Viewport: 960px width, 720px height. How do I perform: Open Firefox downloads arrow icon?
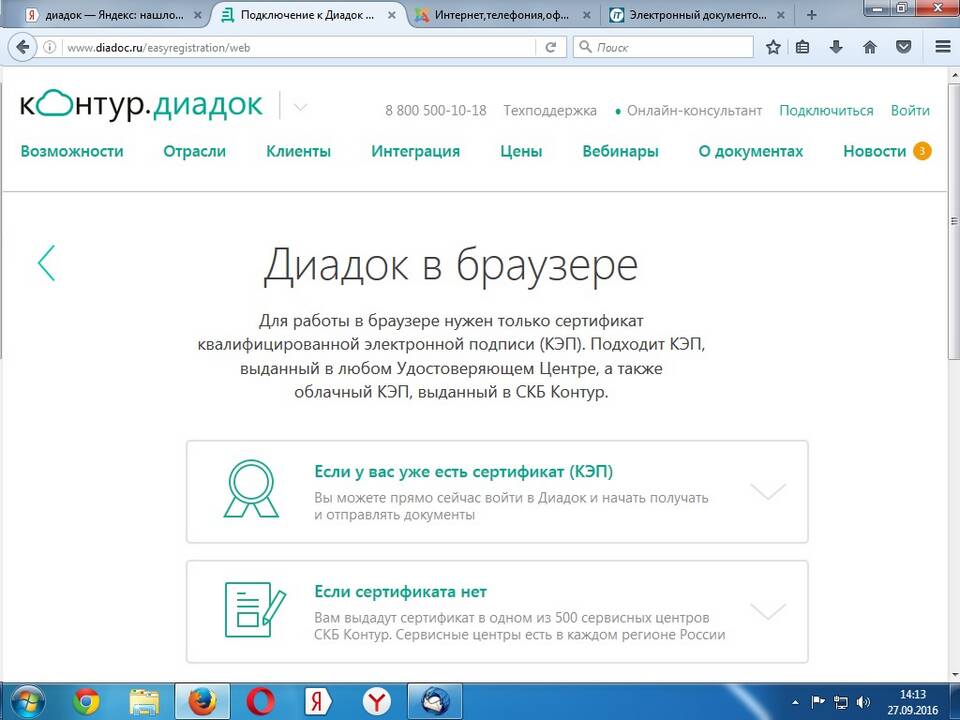pos(836,47)
